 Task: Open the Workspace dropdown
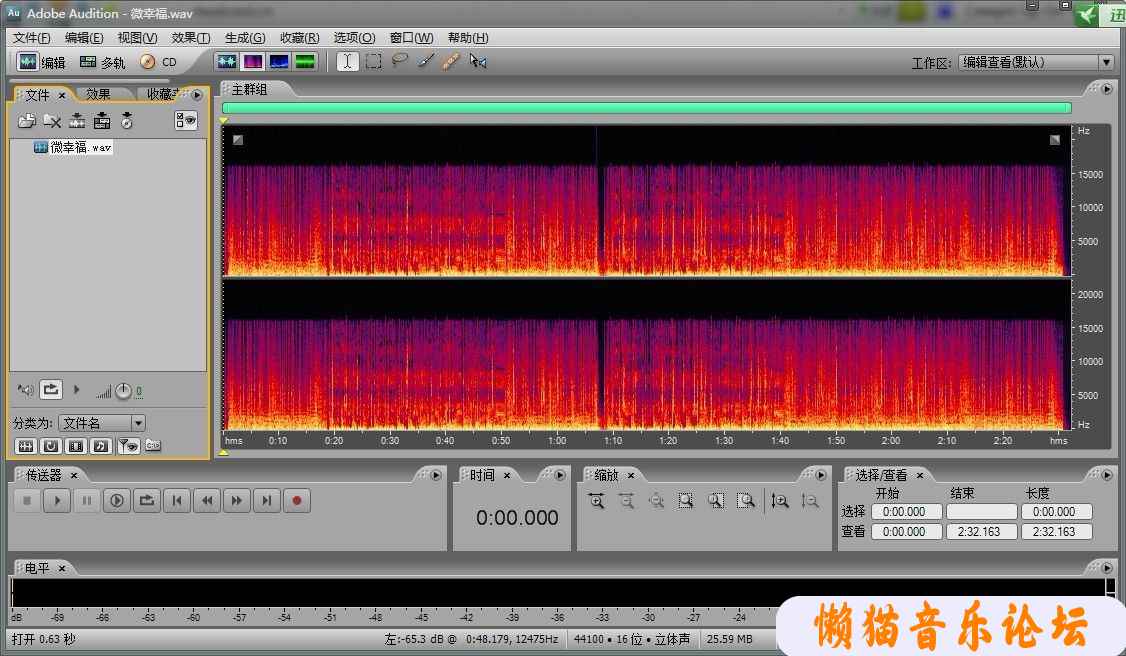click(1036, 62)
